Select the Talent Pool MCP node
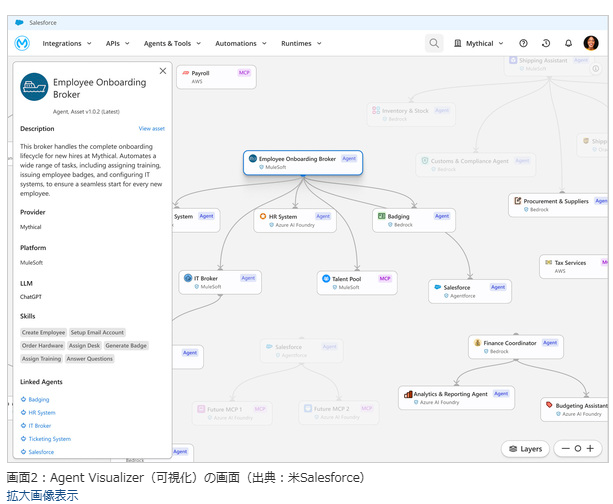613x504 pixels. click(x=357, y=283)
